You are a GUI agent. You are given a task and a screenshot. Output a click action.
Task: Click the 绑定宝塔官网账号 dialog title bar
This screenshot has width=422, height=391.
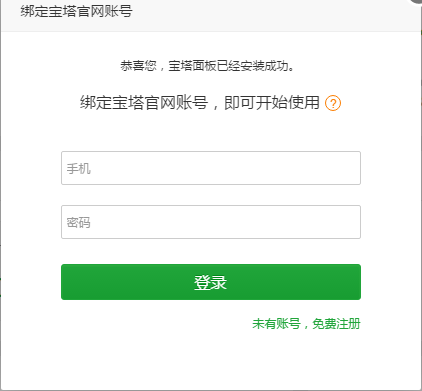[x=211, y=15]
